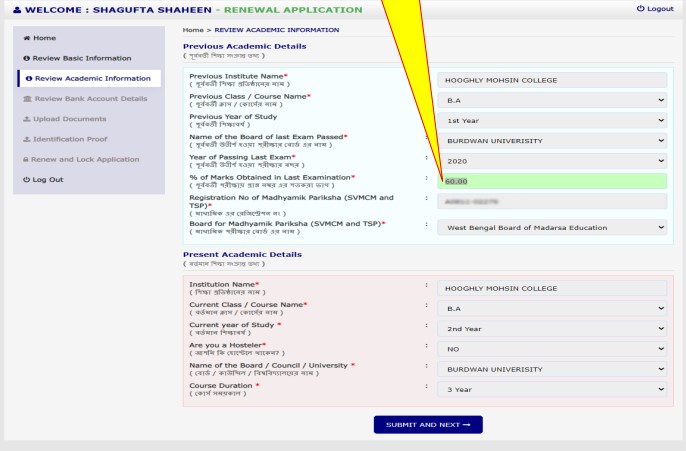Click the power icon beside Log Out
The height and width of the screenshot is (451, 686).
point(27,179)
